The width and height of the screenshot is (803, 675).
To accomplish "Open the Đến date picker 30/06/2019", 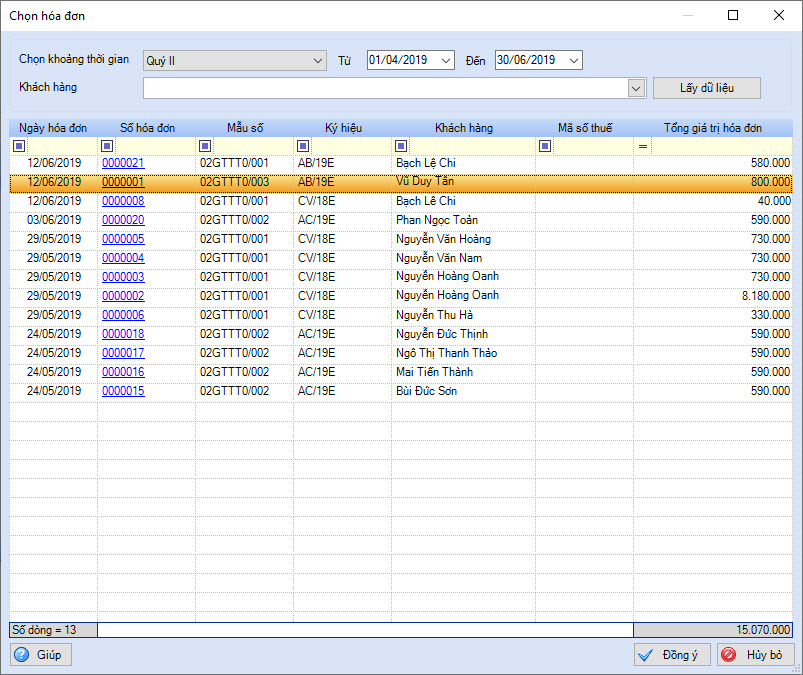I will (574, 60).
